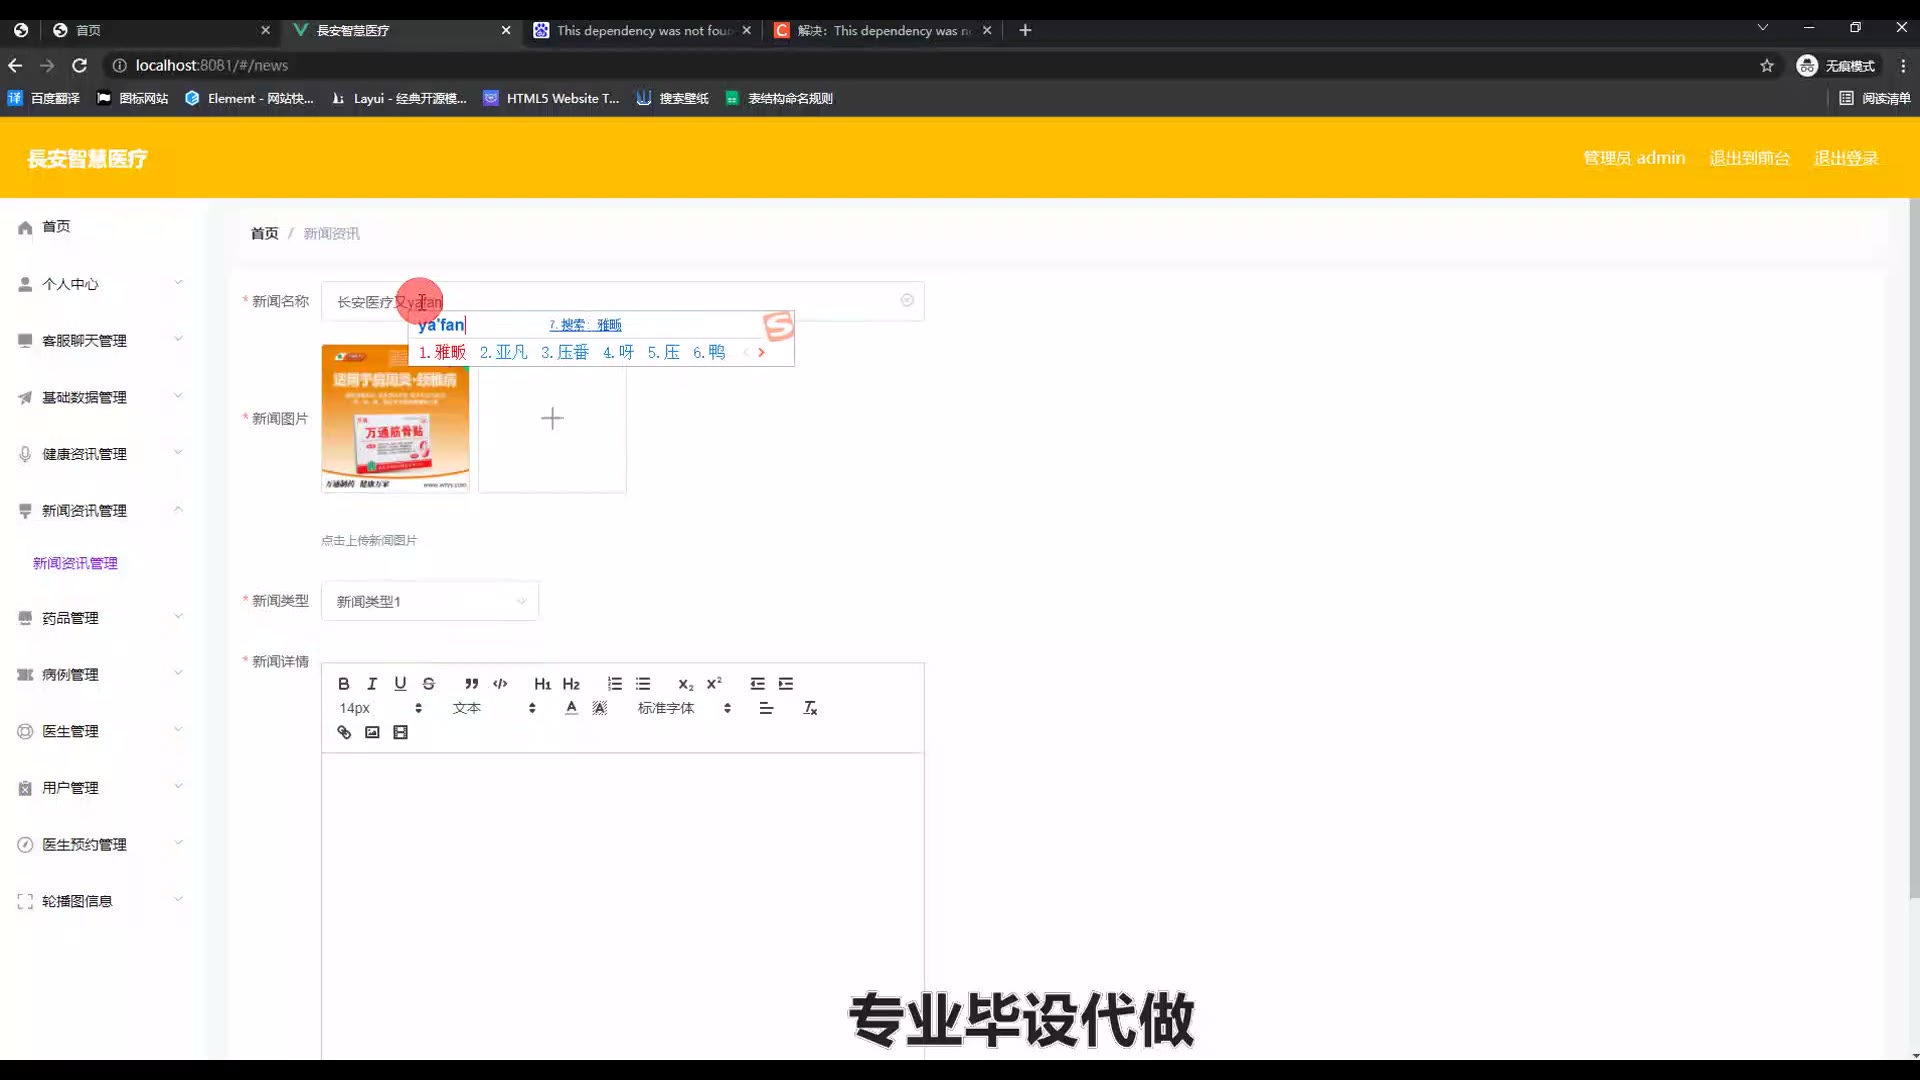Open the 新闻类型 select dropdown
Image resolution: width=1920 pixels, height=1080 pixels.
coord(430,601)
